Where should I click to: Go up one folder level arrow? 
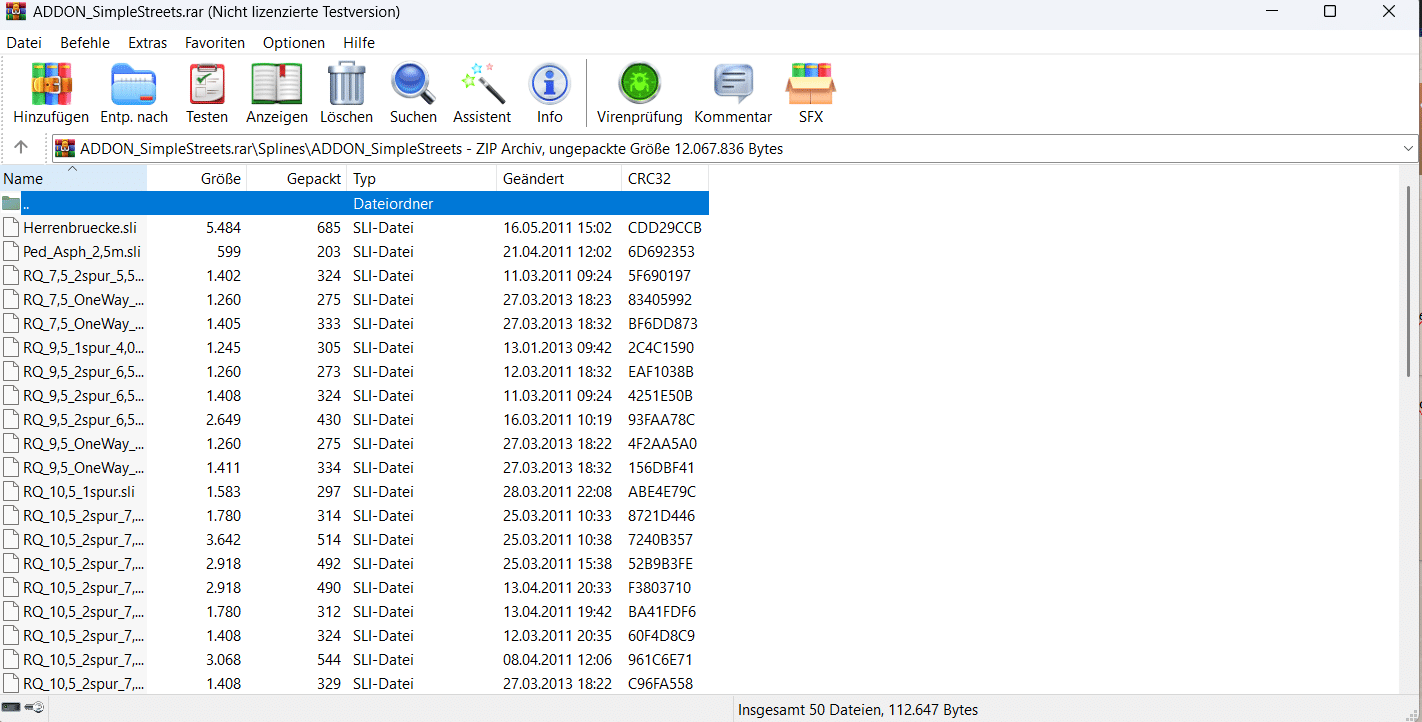(x=20, y=148)
